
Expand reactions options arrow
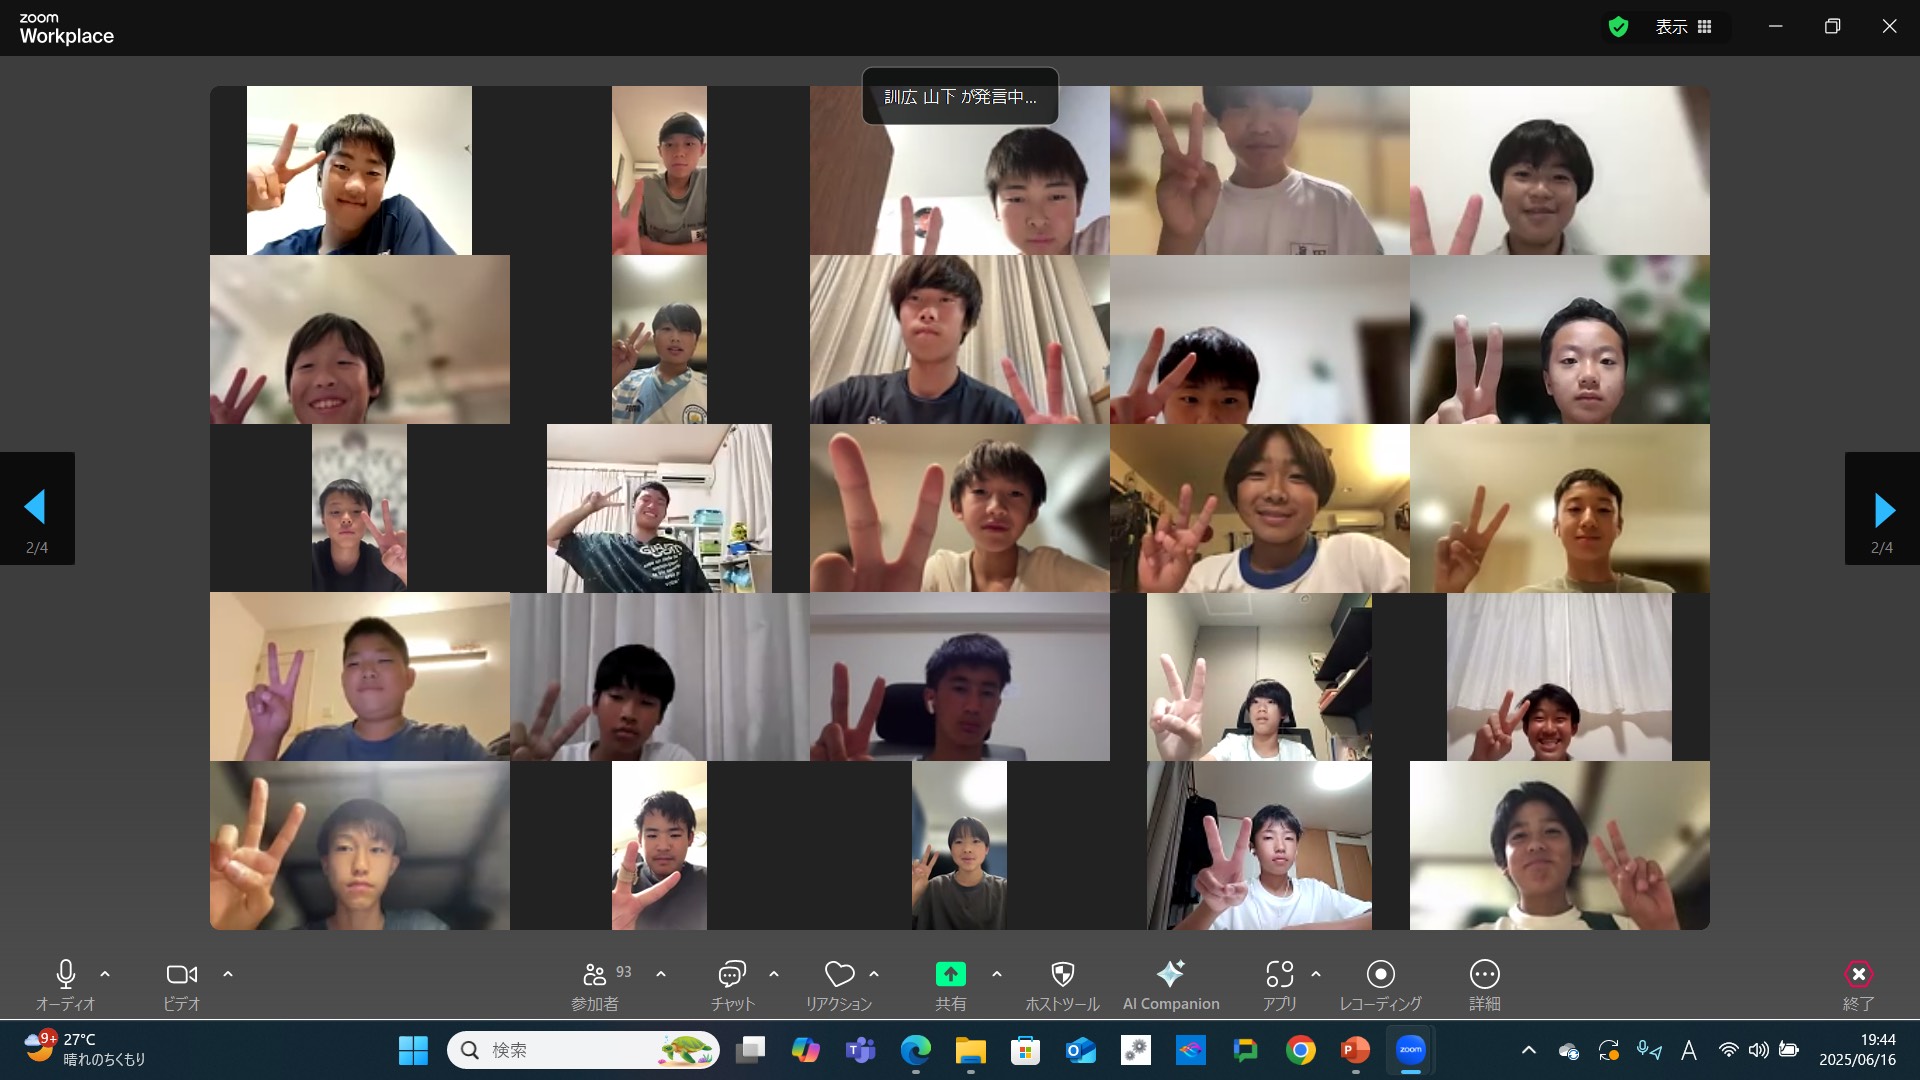pyautogui.click(x=874, y=974)
